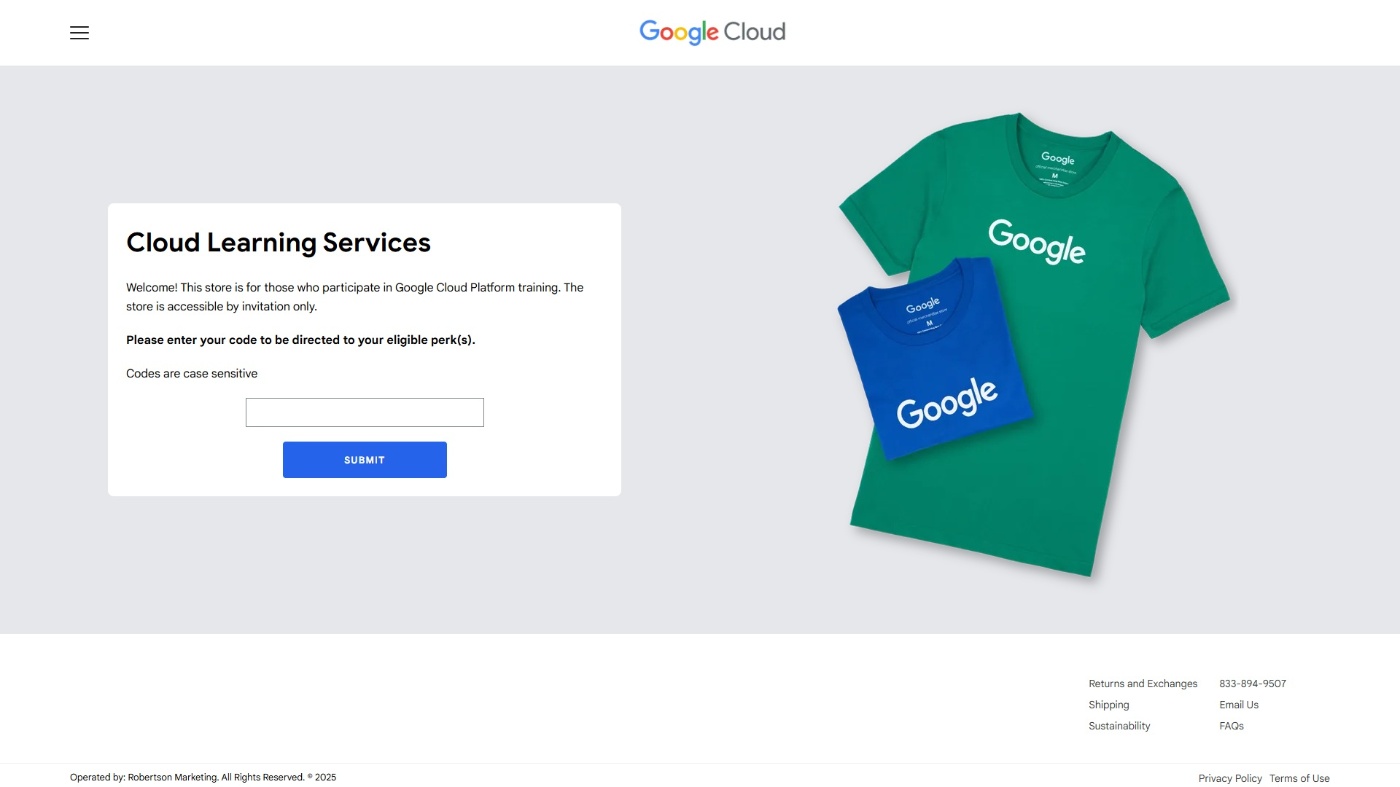Screen dimensions: 1400x787
Task: Open the Returns and Exchanges link
Action: click(x=1143, y=684)
